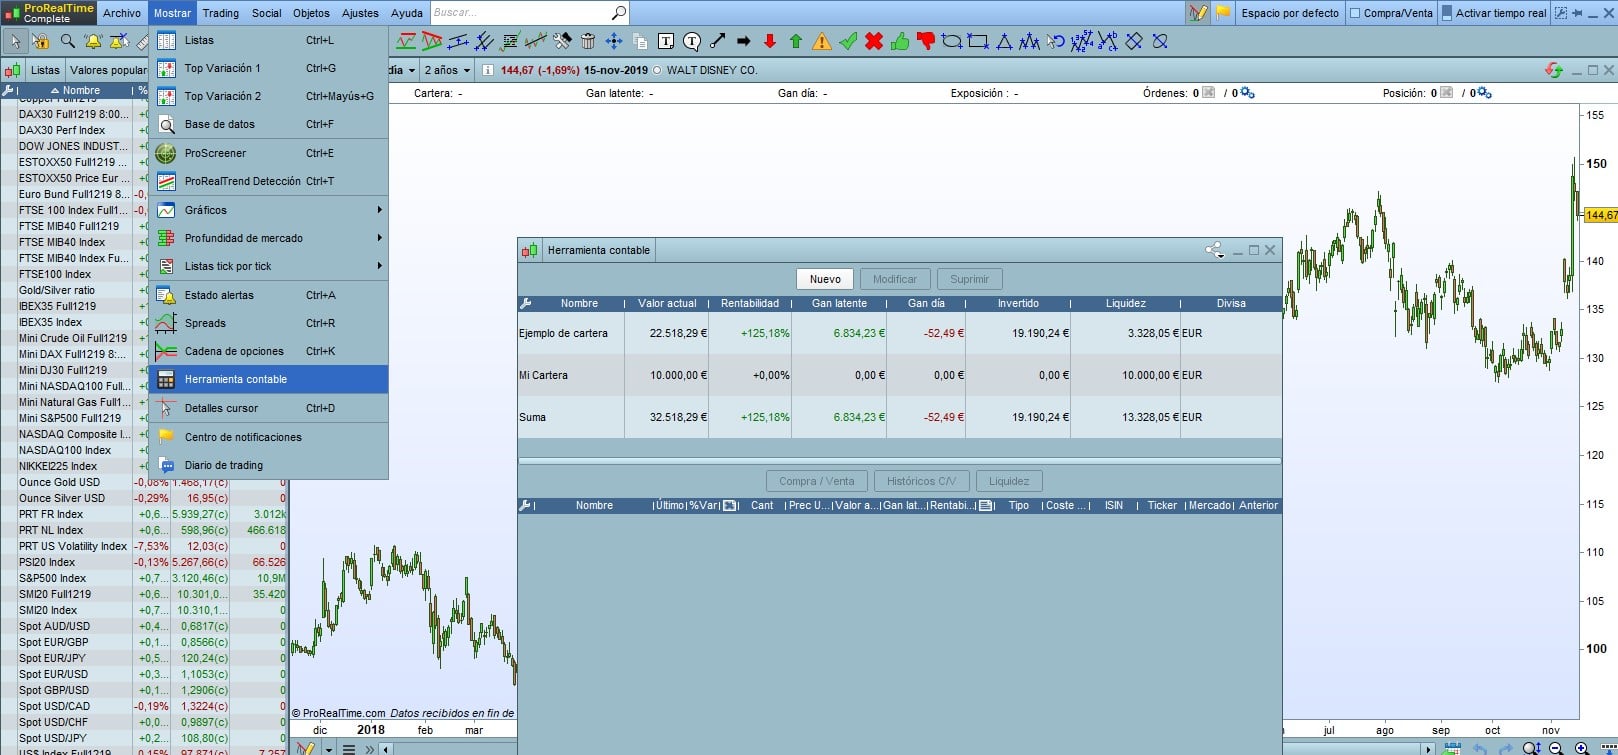This screenshot has width=1618, height=755.
Task: Select the blue four-arrow move tool
Action: (614, 41)
